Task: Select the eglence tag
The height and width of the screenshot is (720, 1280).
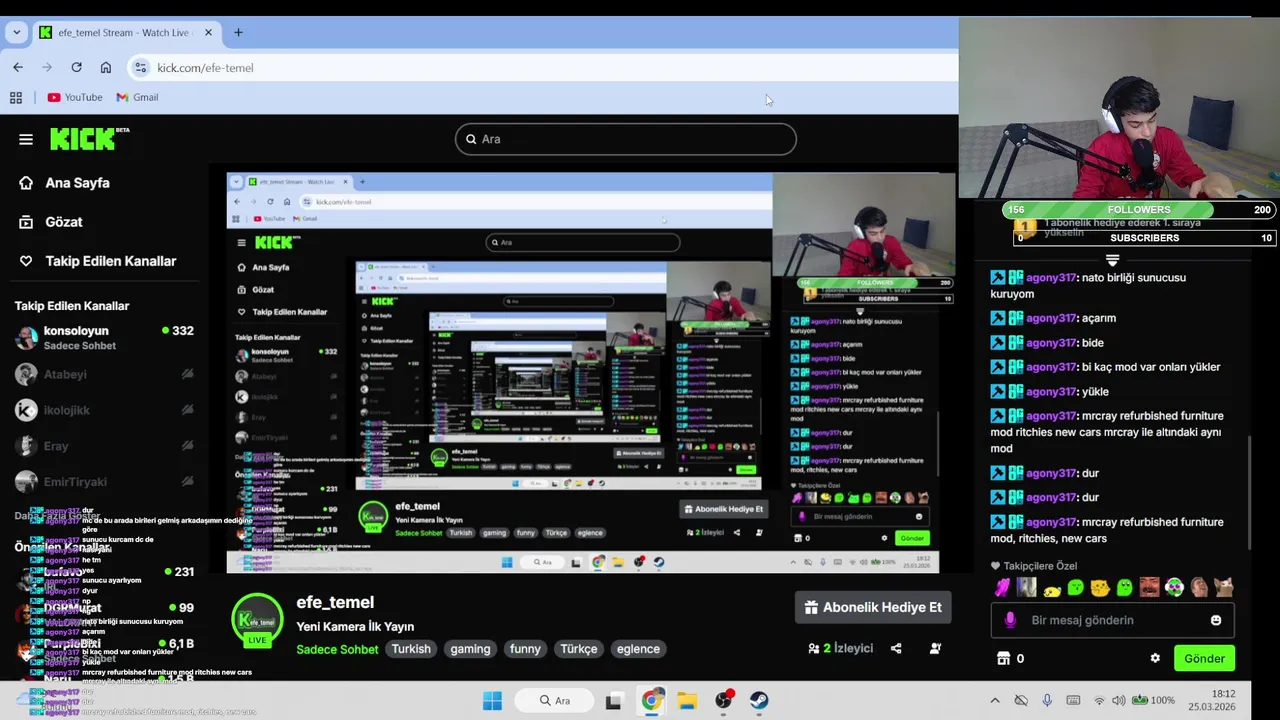Action: (638, 649)
